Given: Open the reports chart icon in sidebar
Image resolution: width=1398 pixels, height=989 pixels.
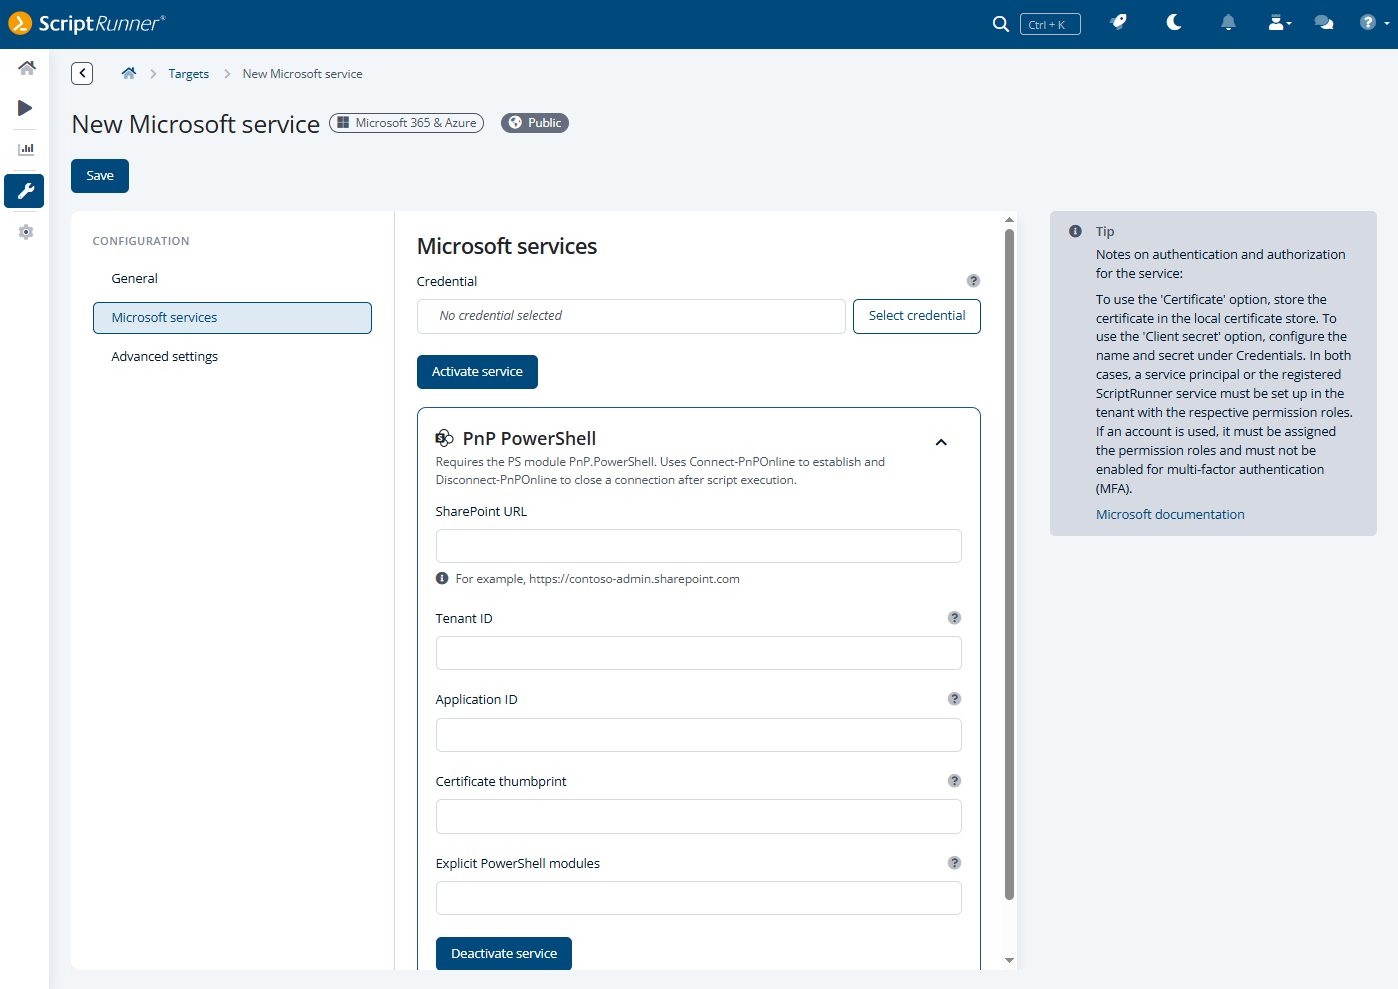Looking at the screenshot, I should point(26,149).
